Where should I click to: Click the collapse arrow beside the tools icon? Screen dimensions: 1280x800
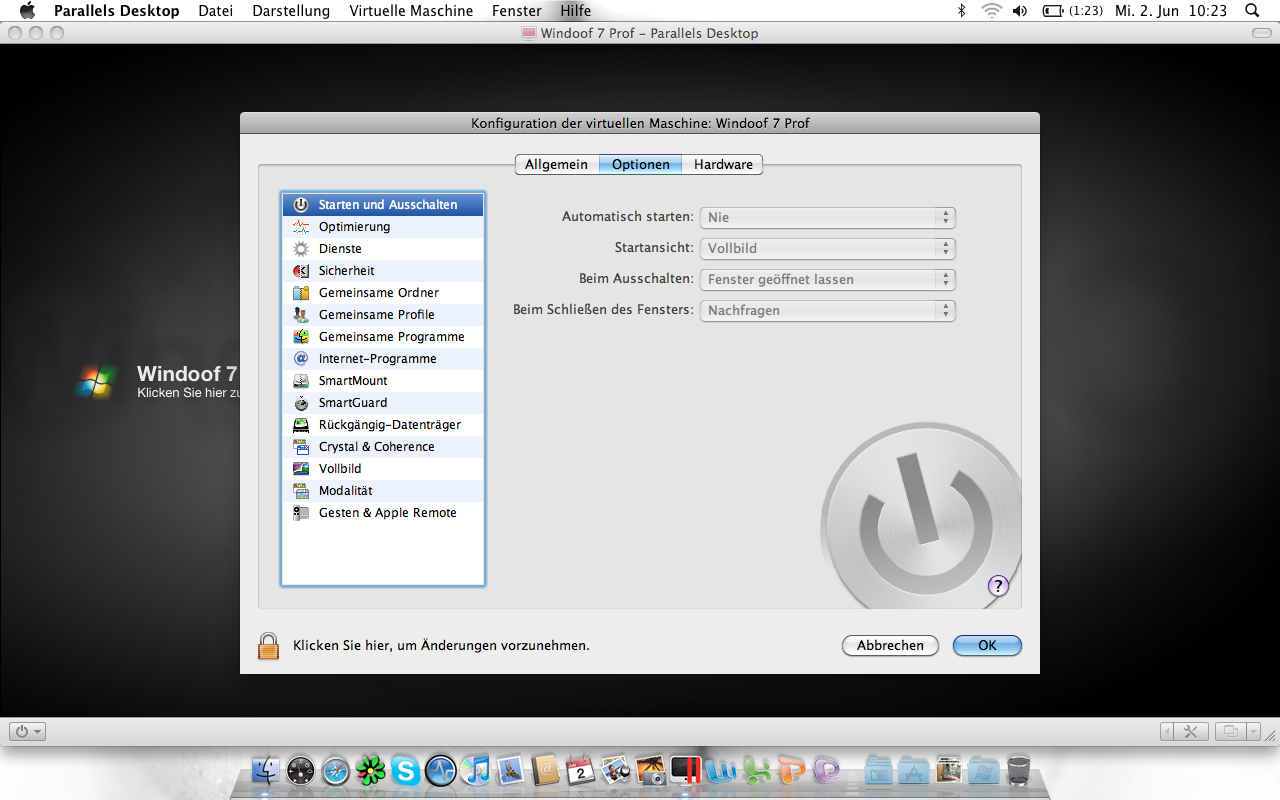[x=1167, y=731]
